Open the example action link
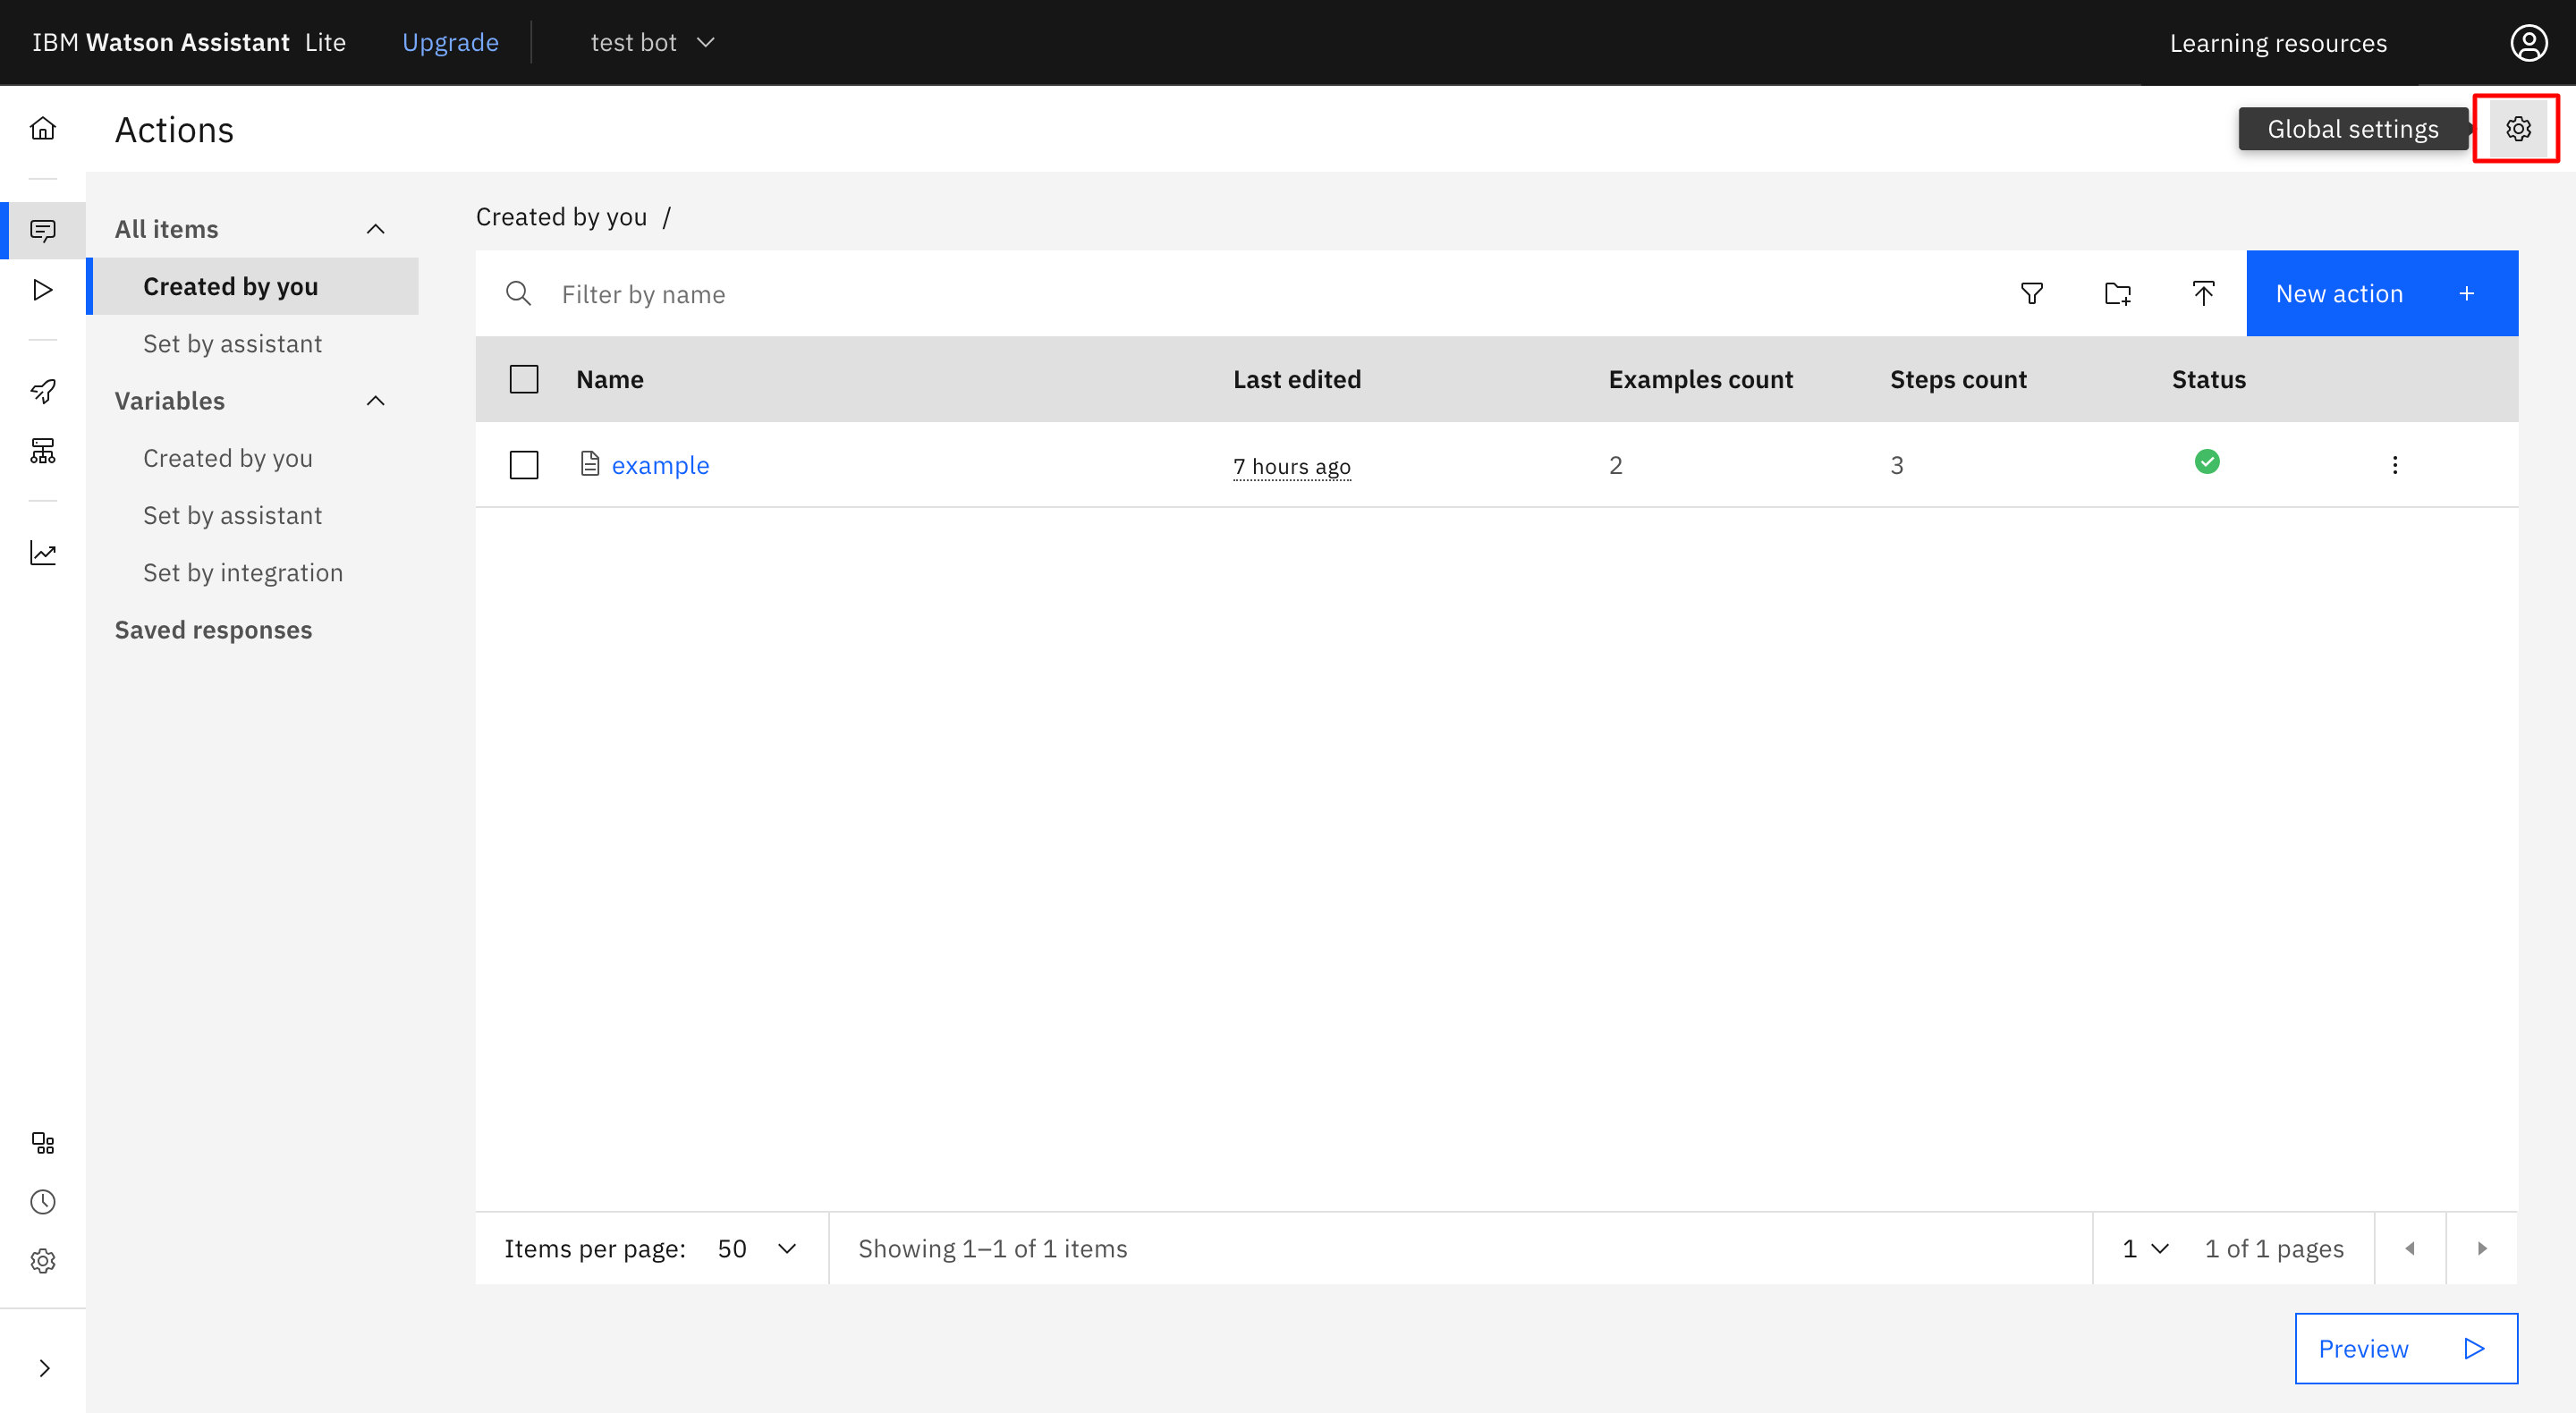2576x1413 pixels. click(660, 466)
